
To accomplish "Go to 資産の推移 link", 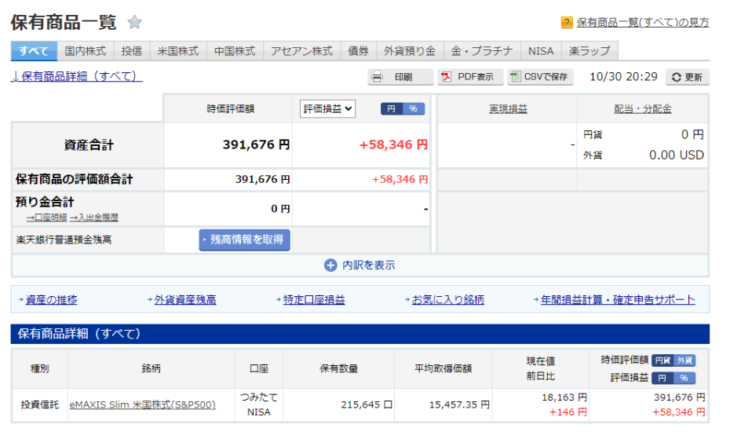I will (x=52, y=299).
